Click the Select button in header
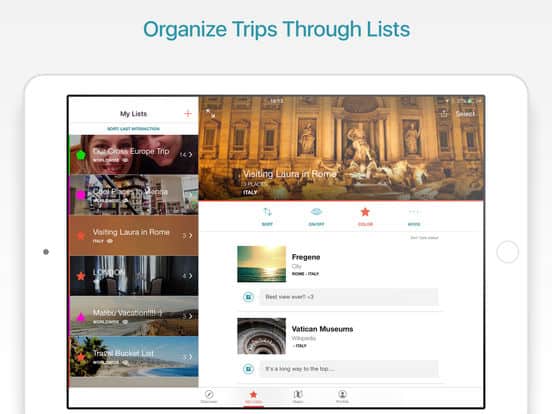552x414 pixels. [x=465, y=114]
